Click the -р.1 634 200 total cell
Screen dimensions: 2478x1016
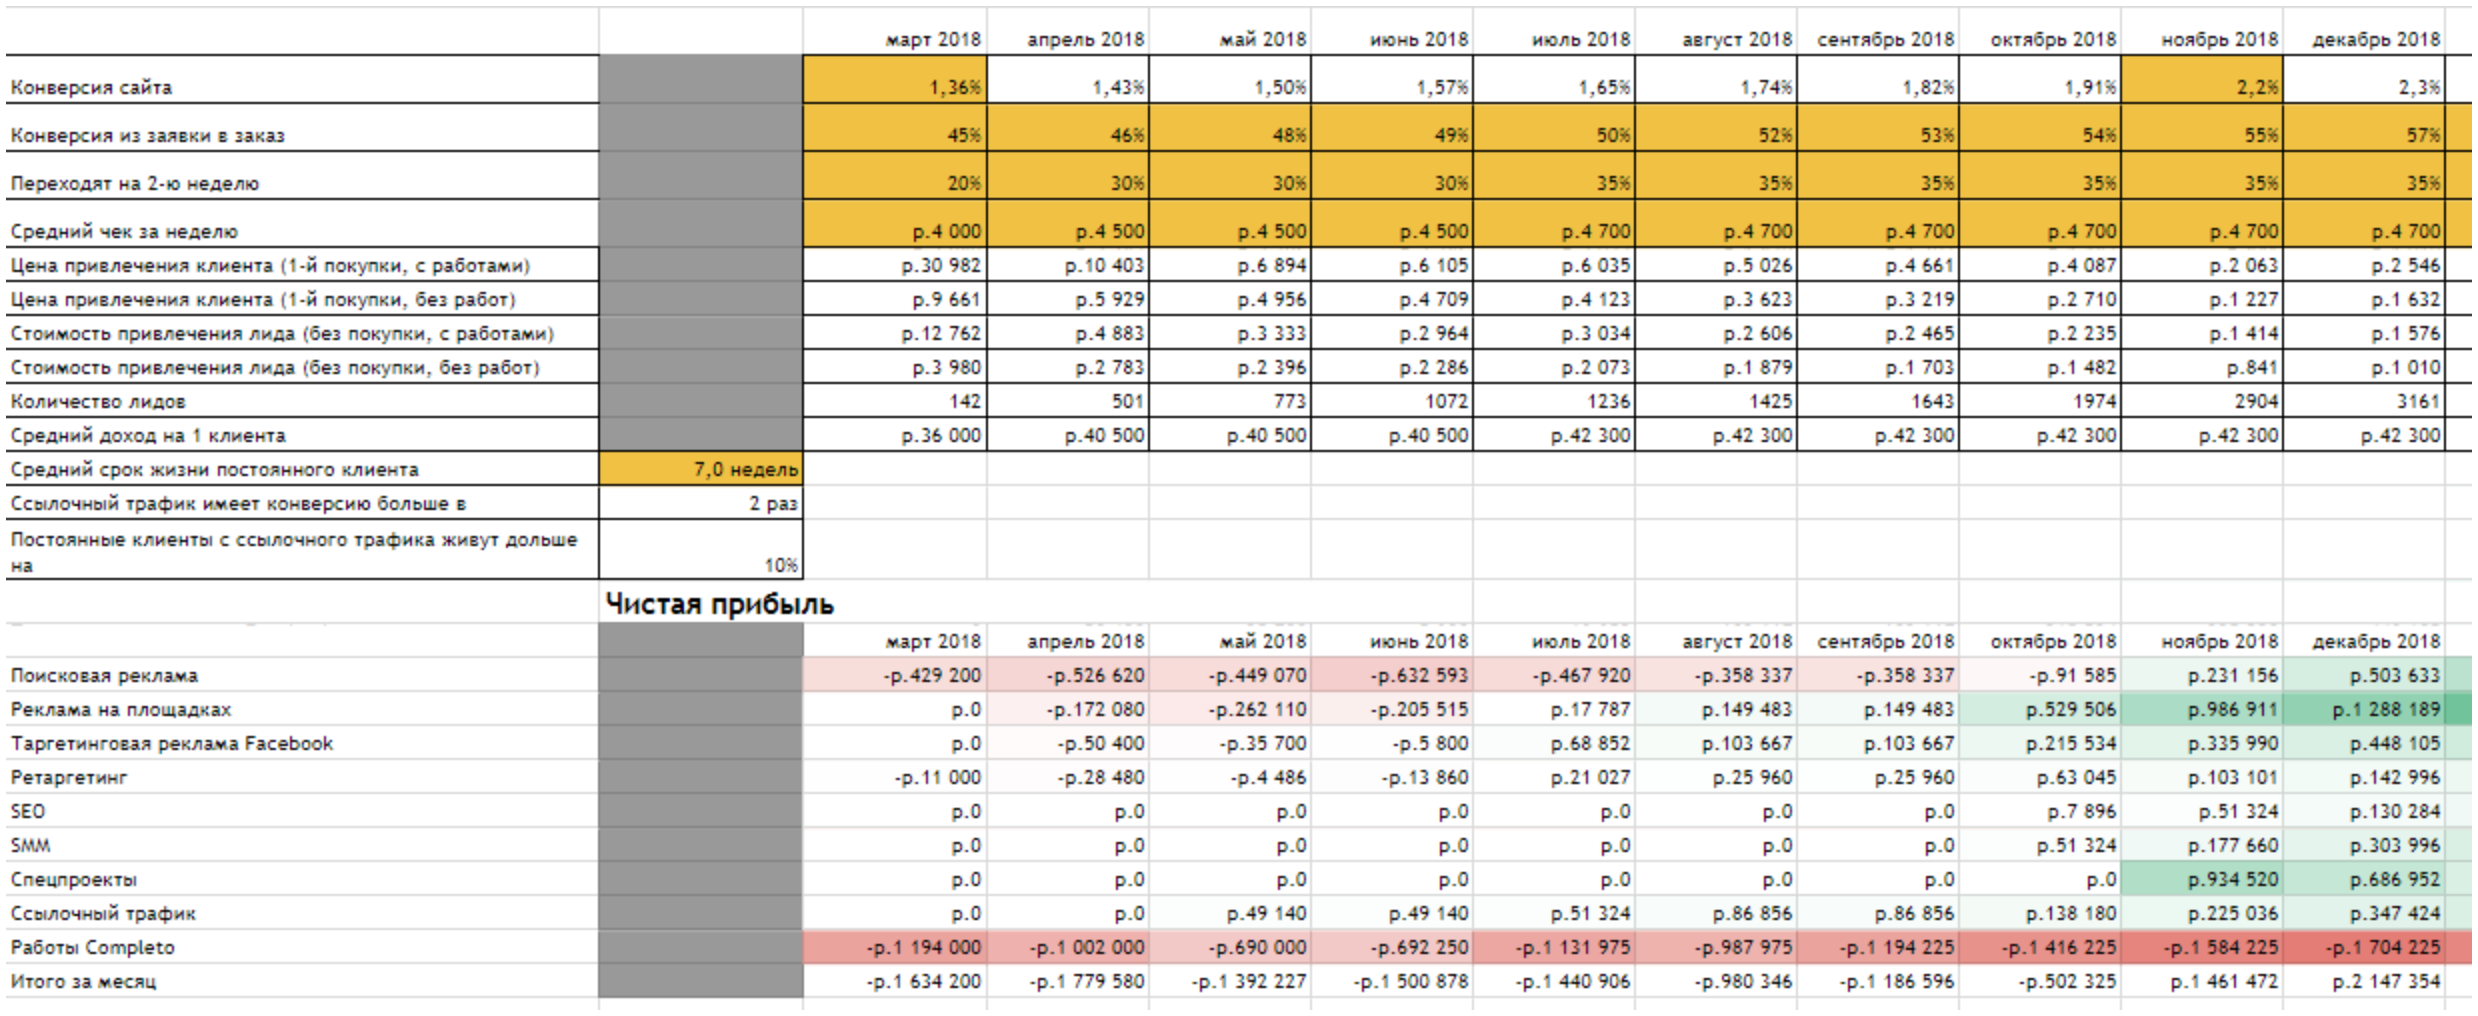tap(894, 981)
